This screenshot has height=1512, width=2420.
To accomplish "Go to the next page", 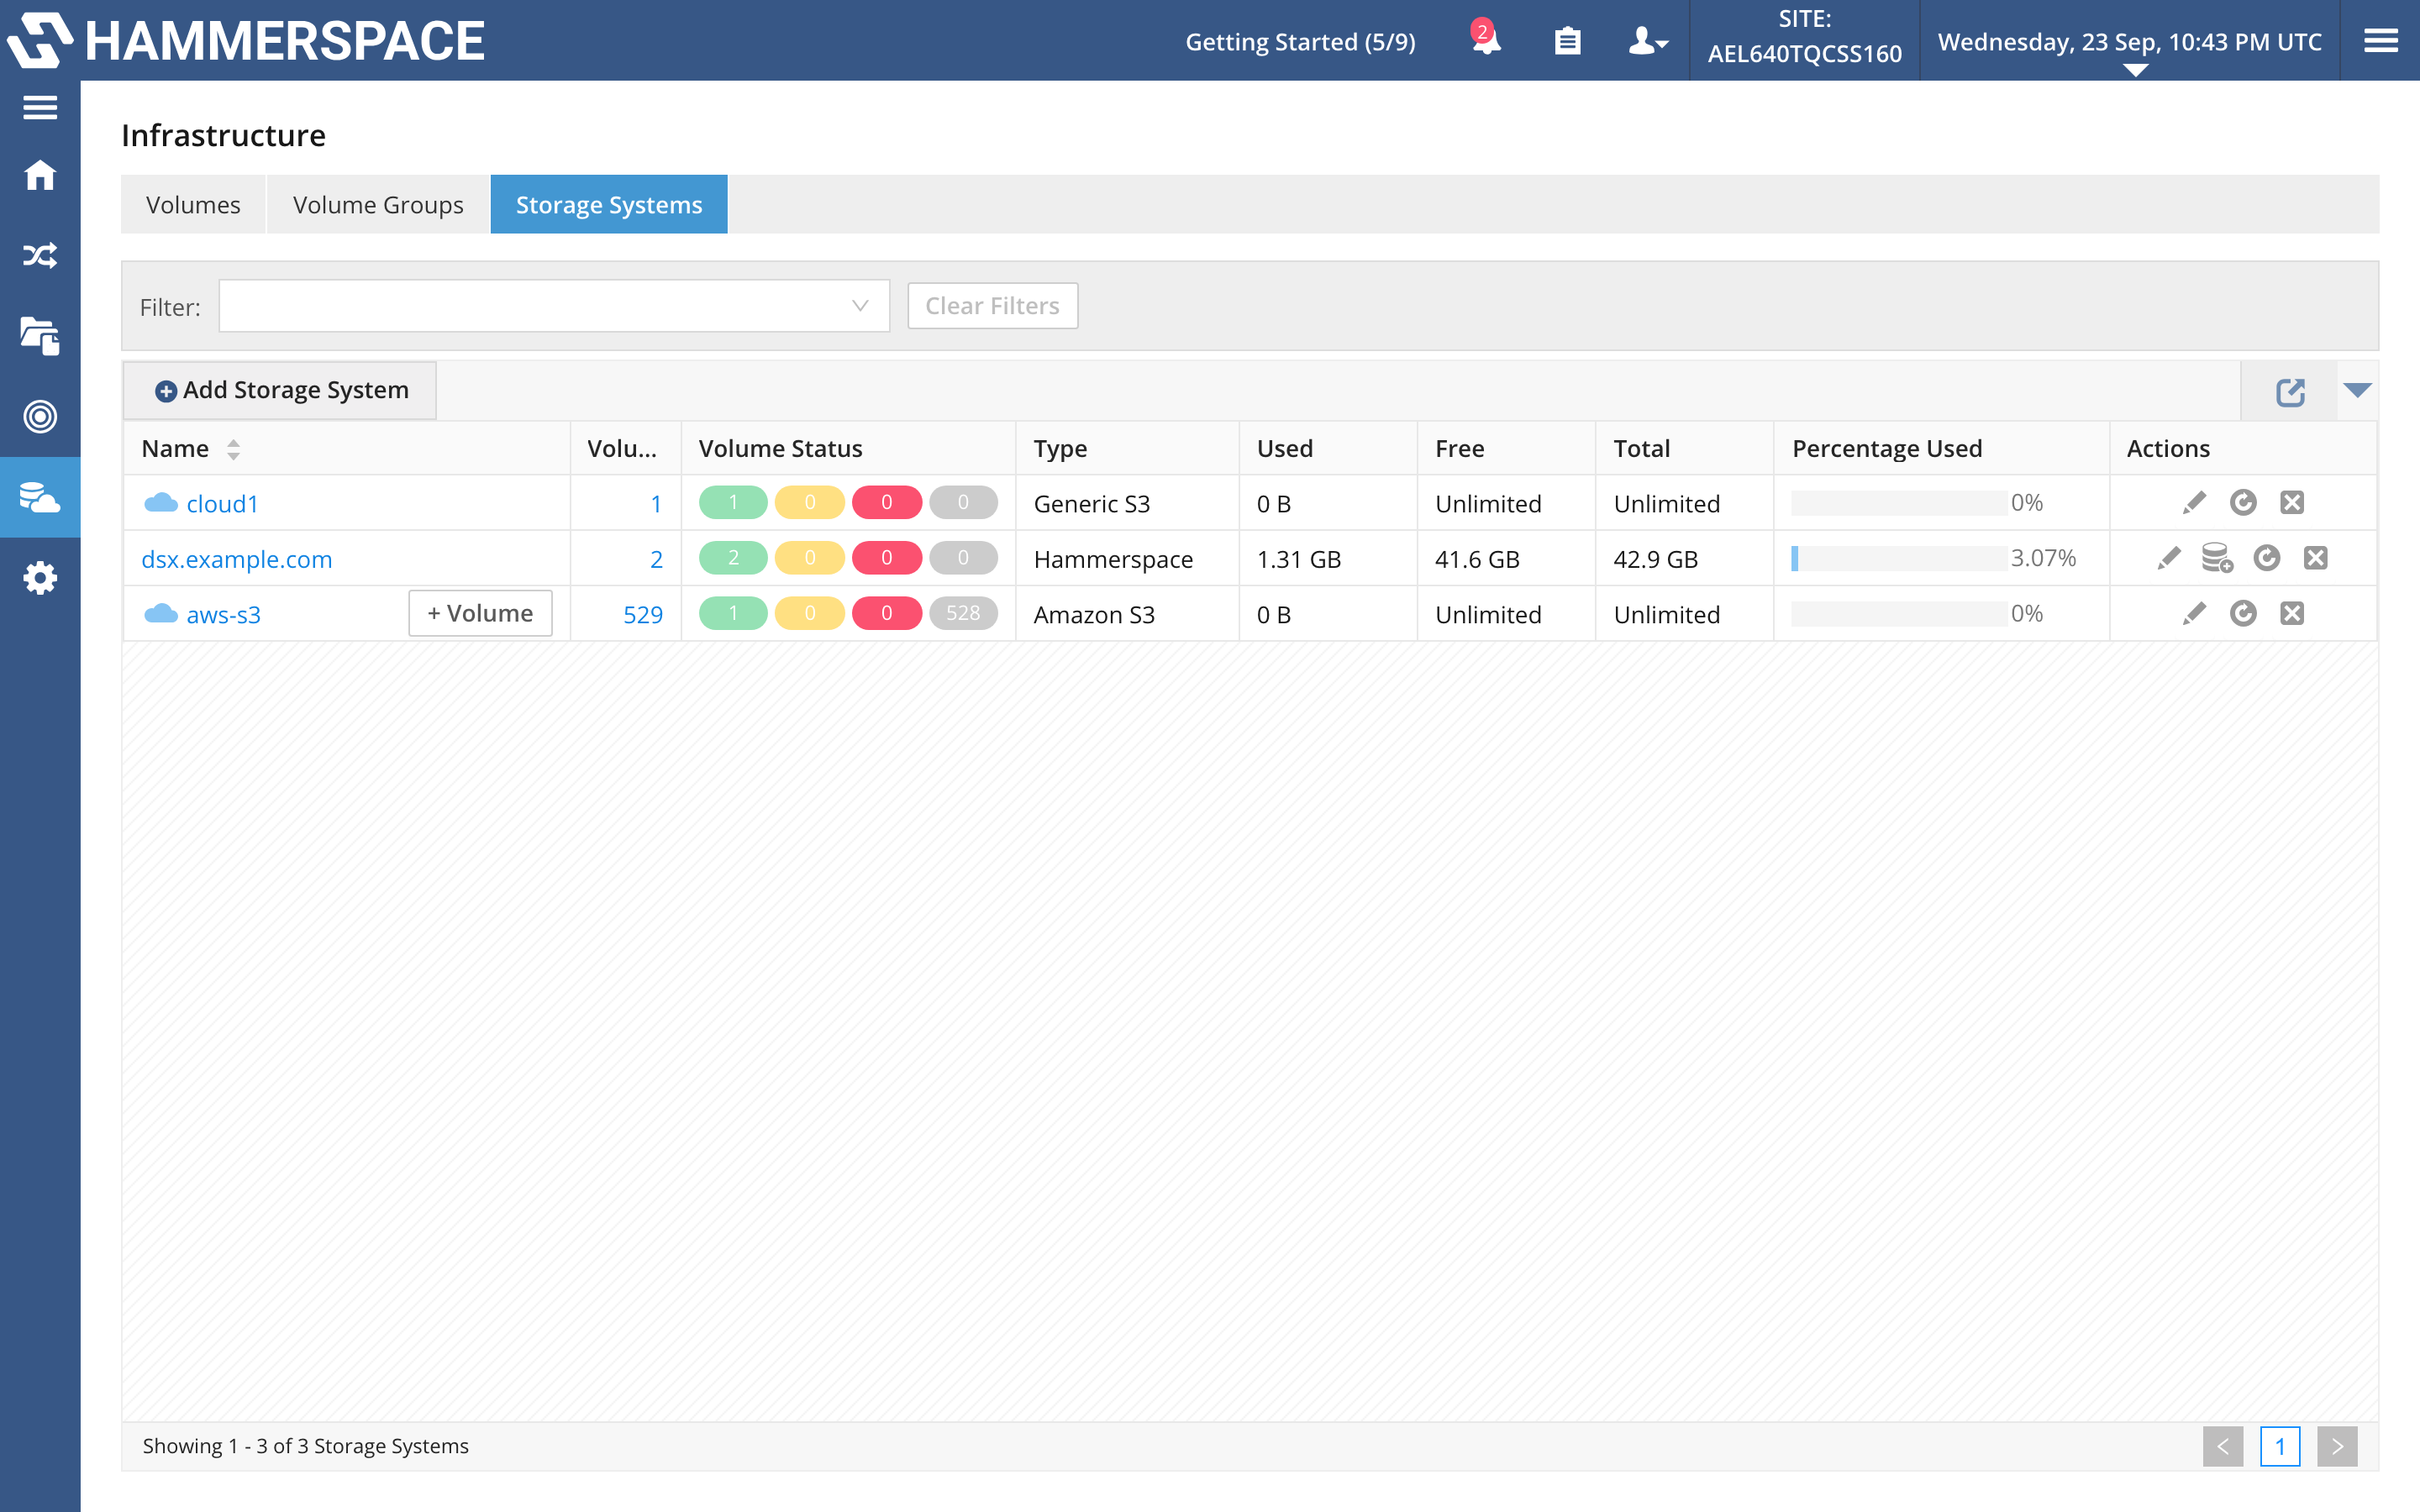I will click(x=2337, y=1446).
